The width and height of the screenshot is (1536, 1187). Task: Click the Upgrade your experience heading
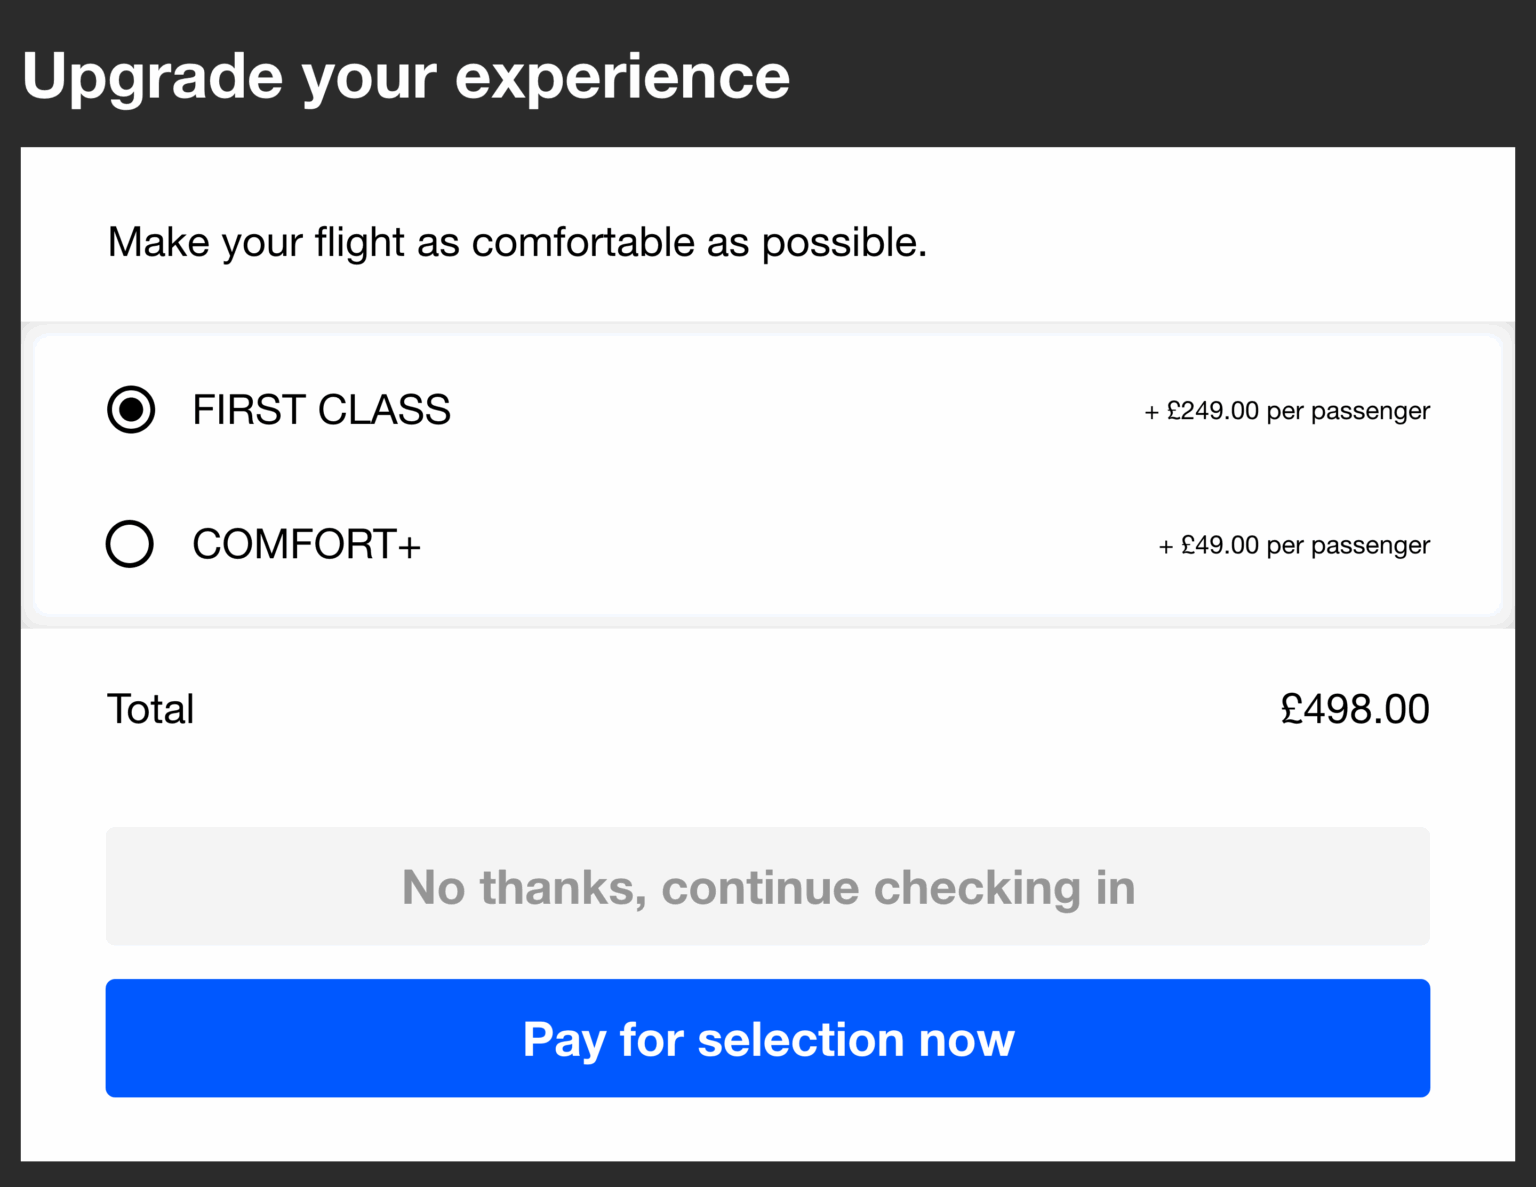pos(406,76)
